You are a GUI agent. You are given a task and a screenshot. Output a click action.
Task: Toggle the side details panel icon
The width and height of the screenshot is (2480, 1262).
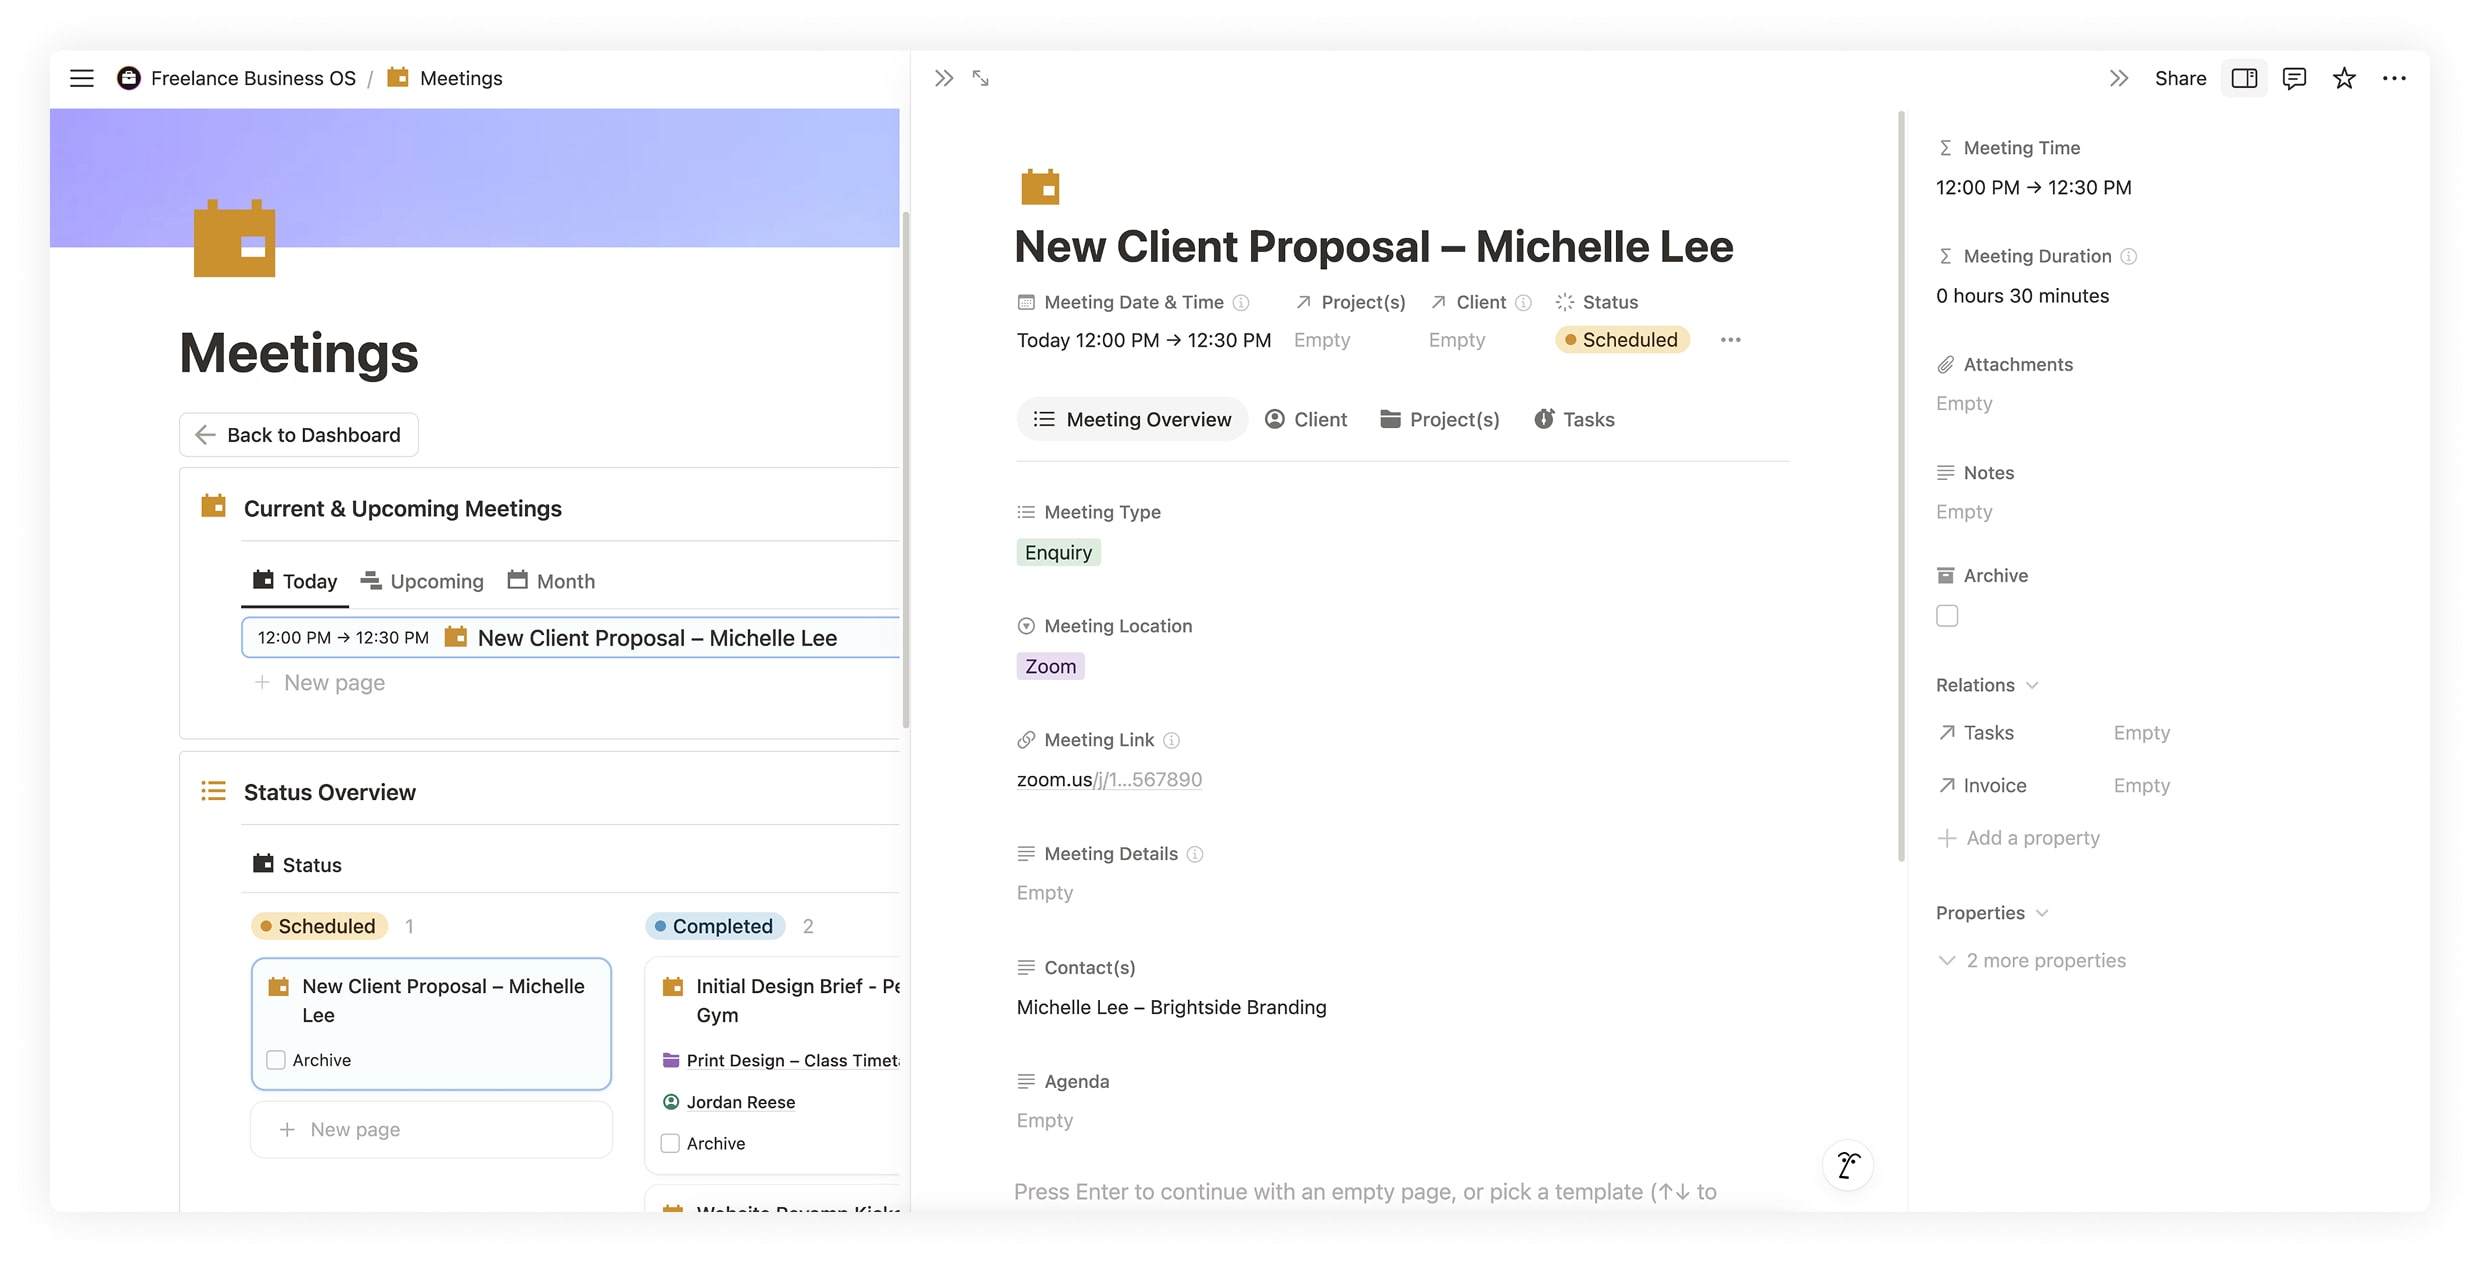pyautogui.click(x=2244, y=78)
